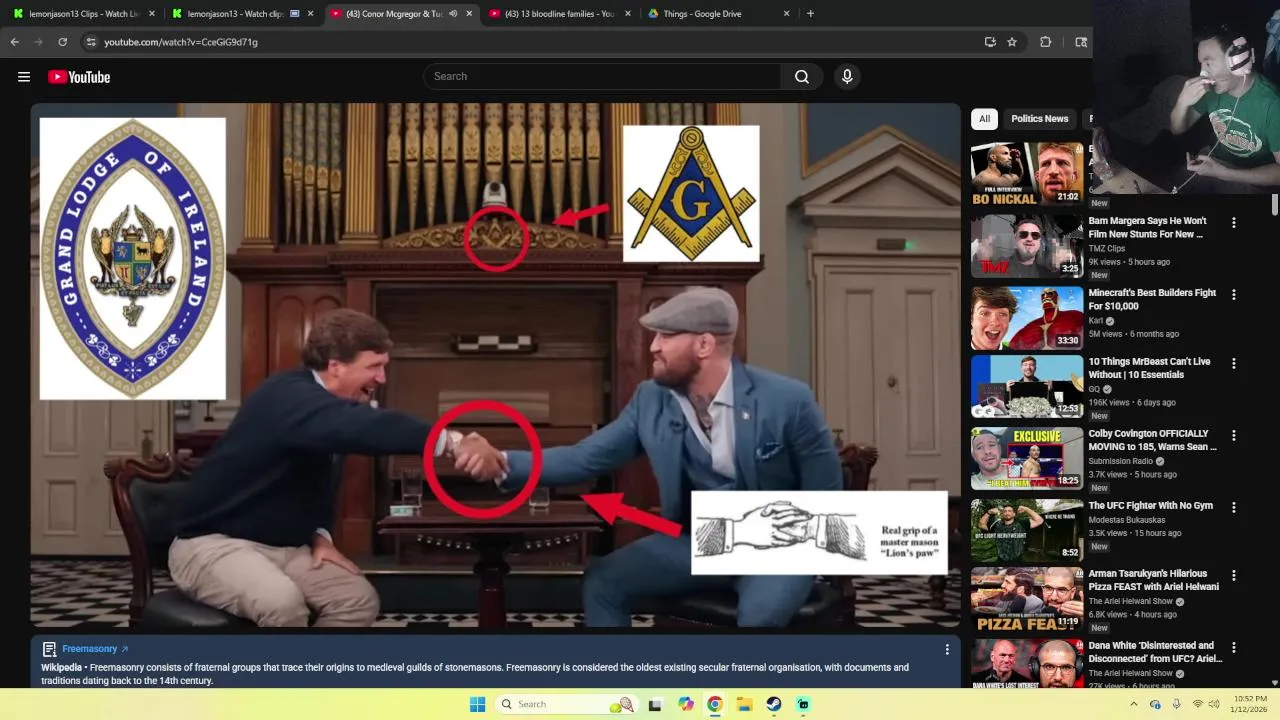The height and width of the screenshot is (720, 1280).
Task: Click the PIZZA FEAST video thumbnail
Action: tap(1027, 599)
